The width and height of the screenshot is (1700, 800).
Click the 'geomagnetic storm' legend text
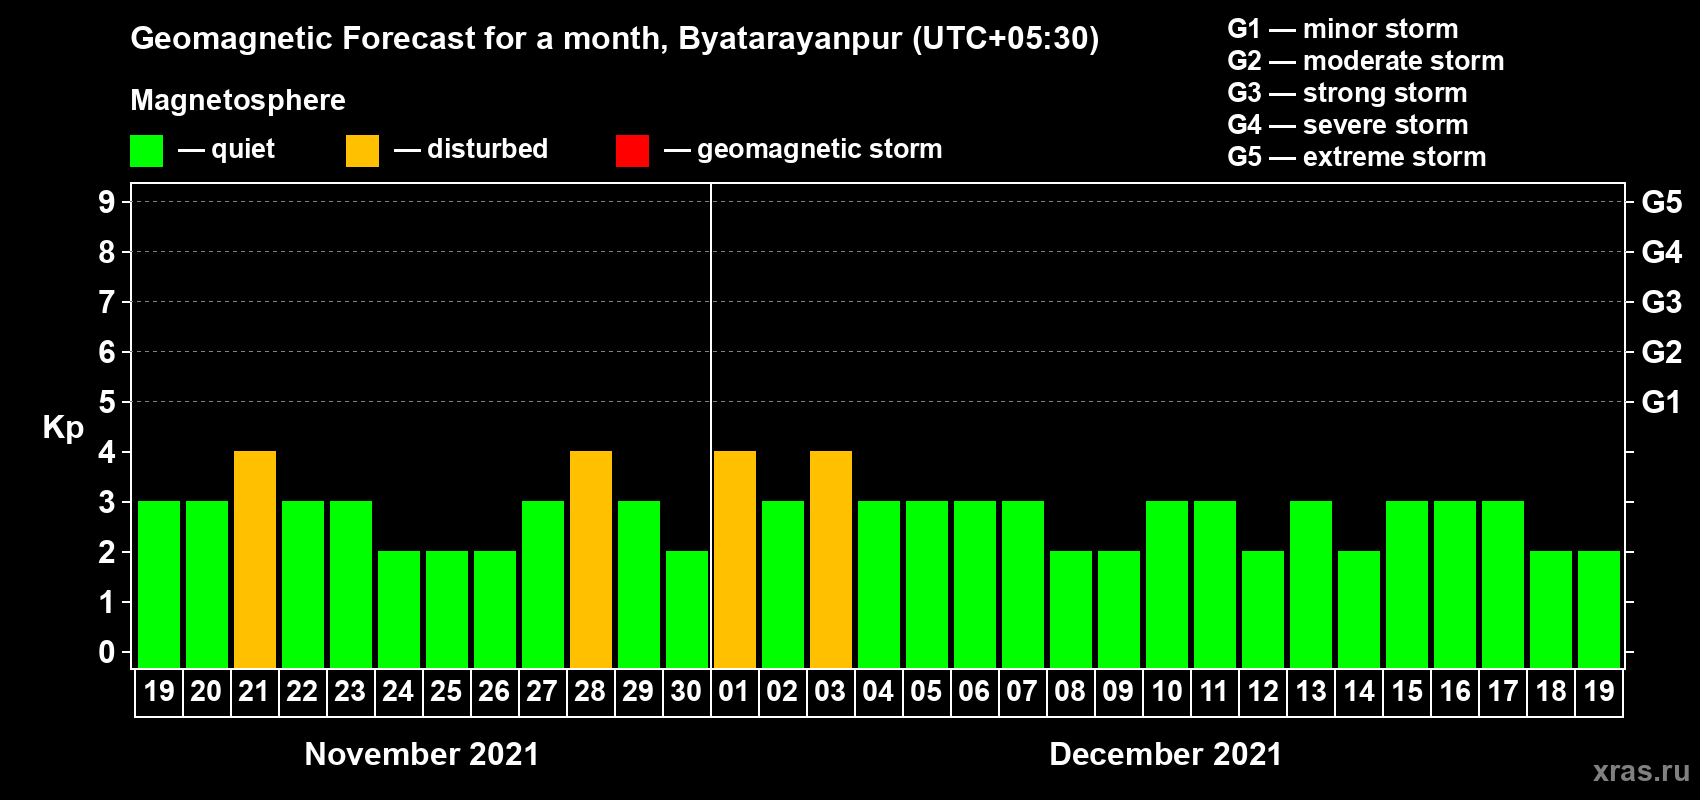(x=820, y=150)
